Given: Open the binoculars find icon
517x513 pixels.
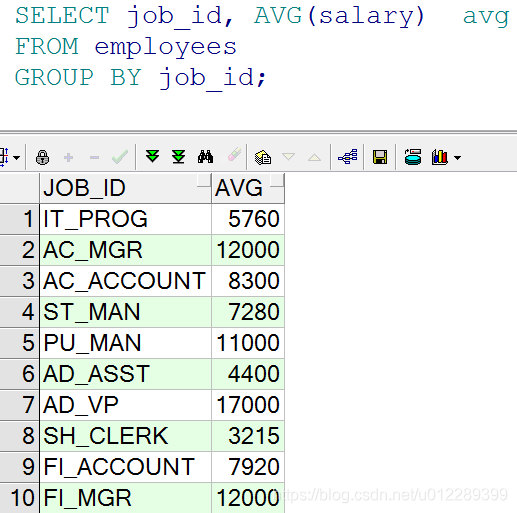Looking at the screenshot, I should click(x=205, y=157).
